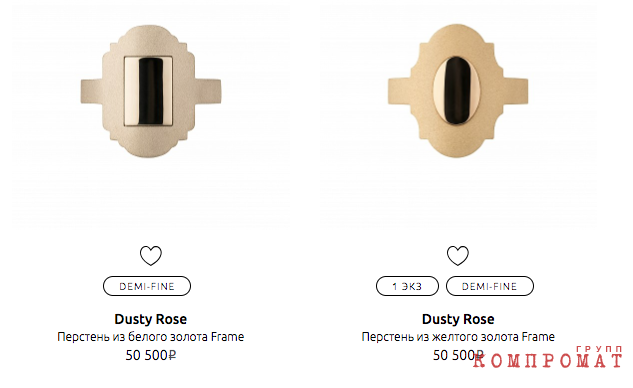
Task: Open link Перстень из желтого золота Frame
Action: (458, 337)
